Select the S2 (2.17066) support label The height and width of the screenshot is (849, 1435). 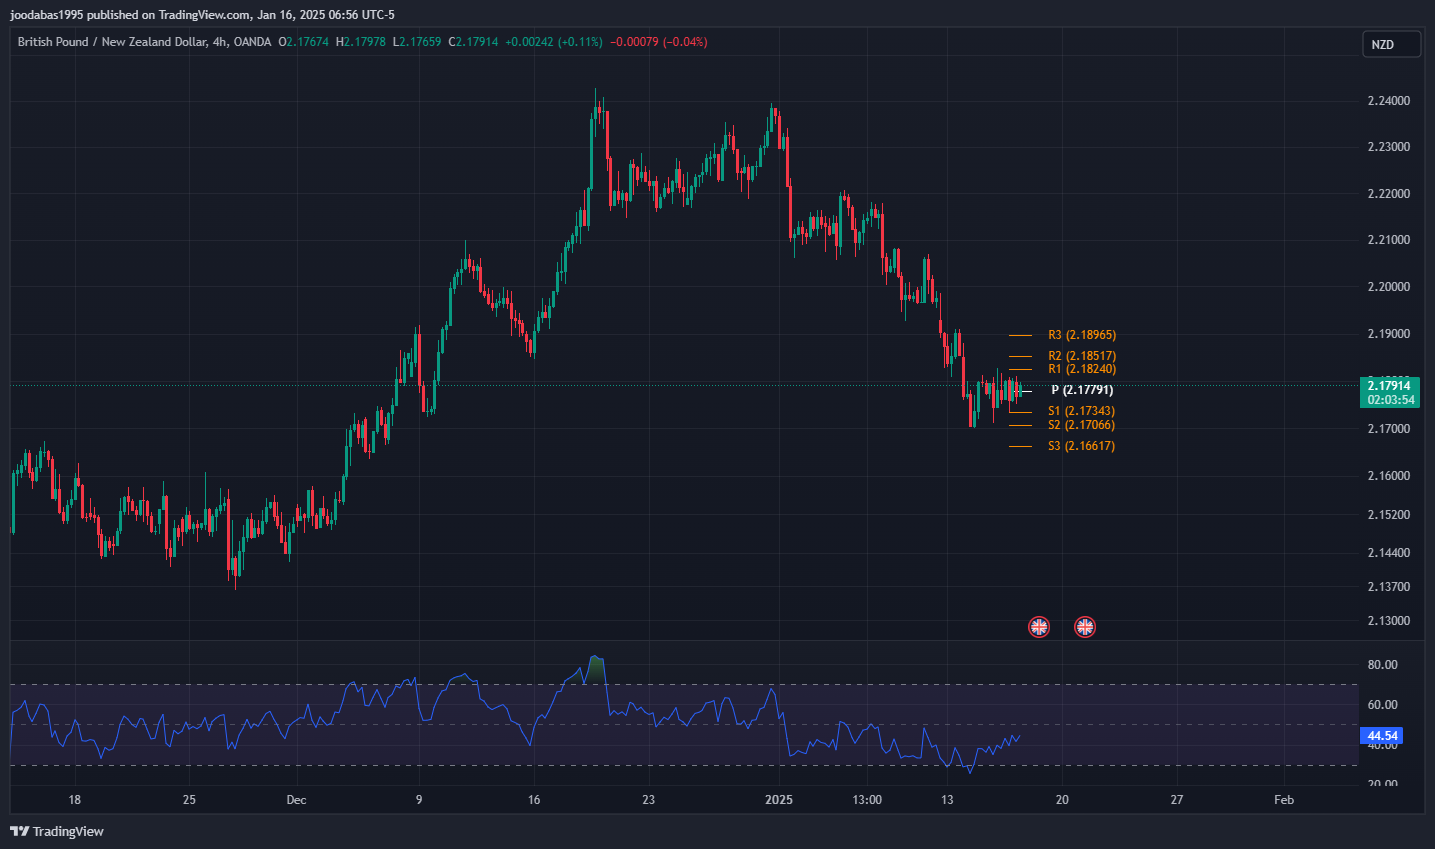tap(1081, 425)
